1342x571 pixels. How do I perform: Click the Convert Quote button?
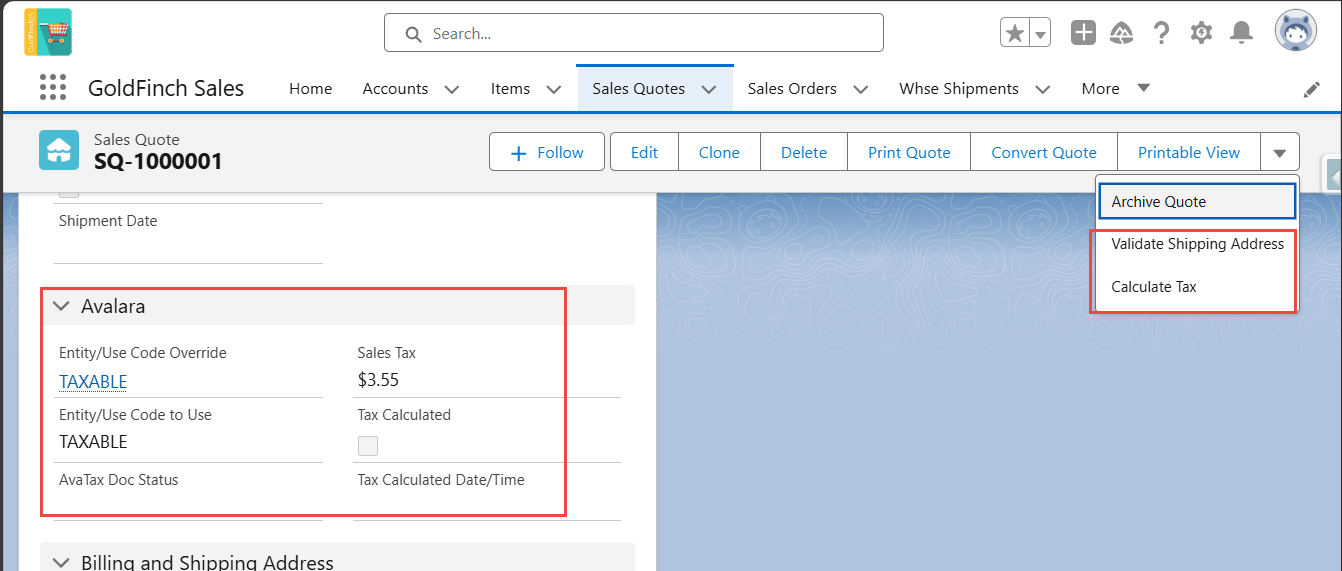click(x=1044, y=152)
